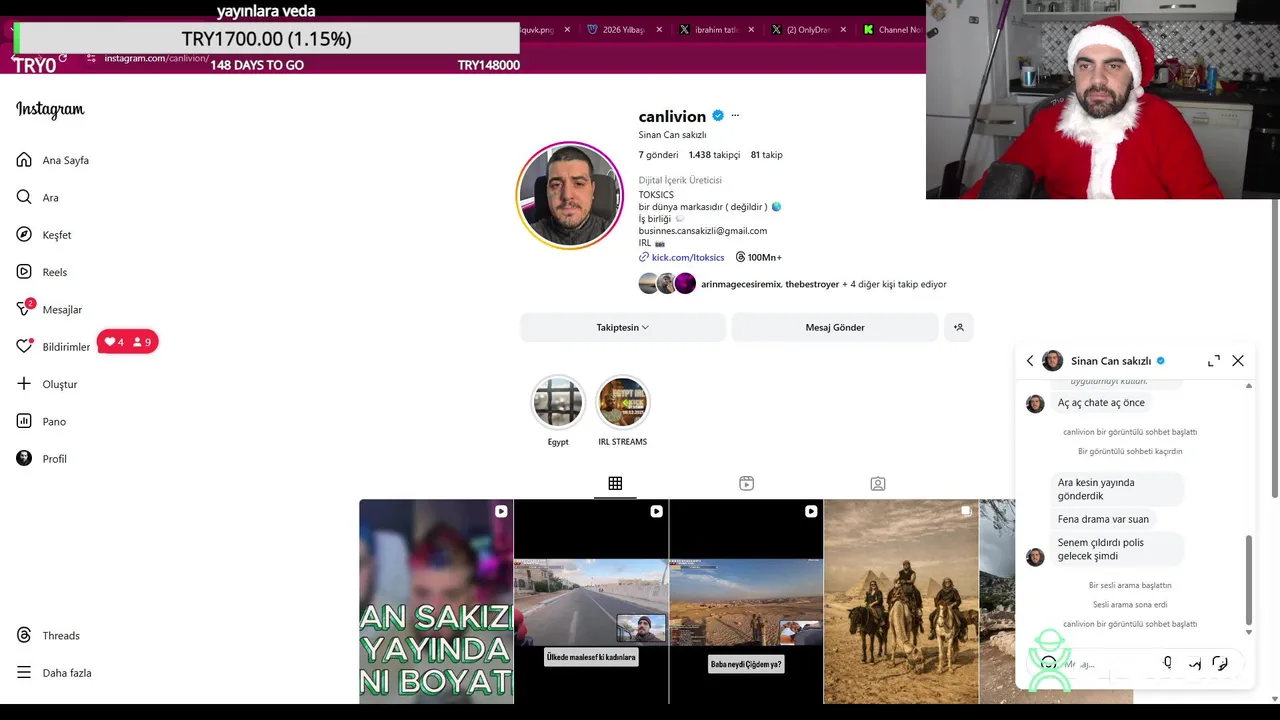Click the instagram.com/canlivion address bar

[157, 58]
